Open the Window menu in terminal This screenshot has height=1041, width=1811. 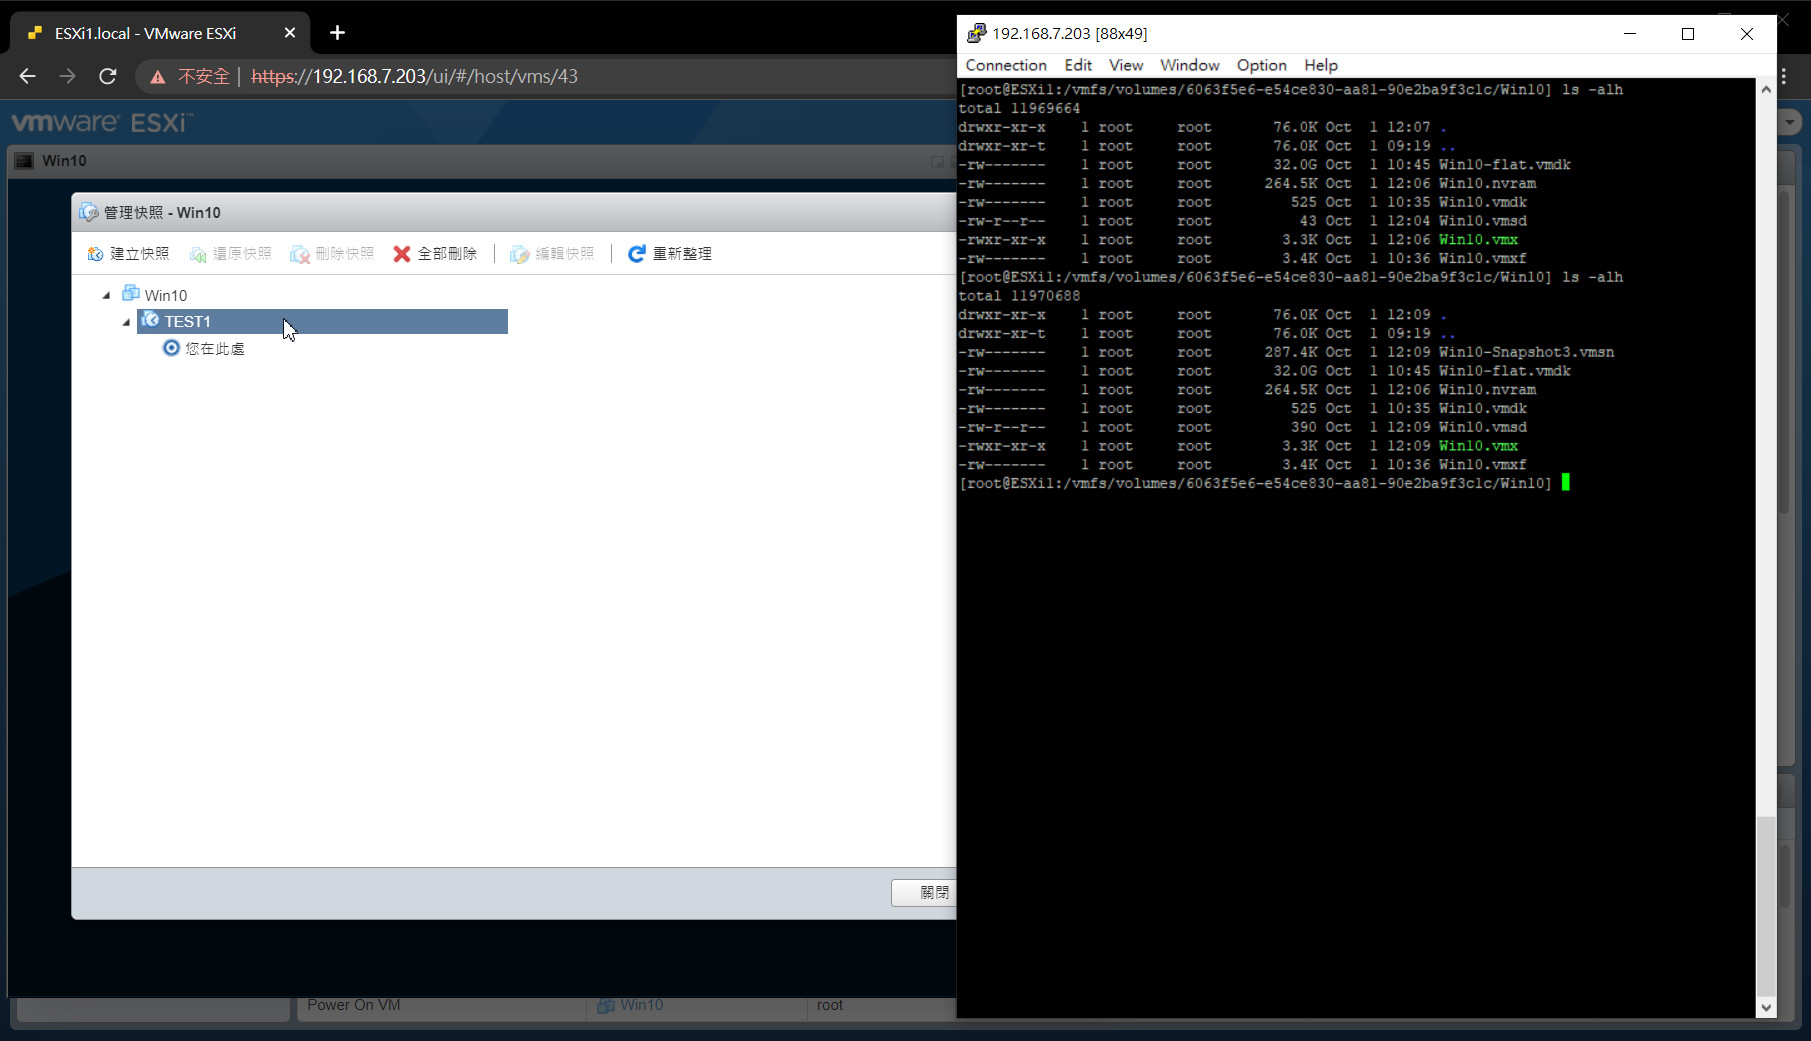[x=1189, y=65]
